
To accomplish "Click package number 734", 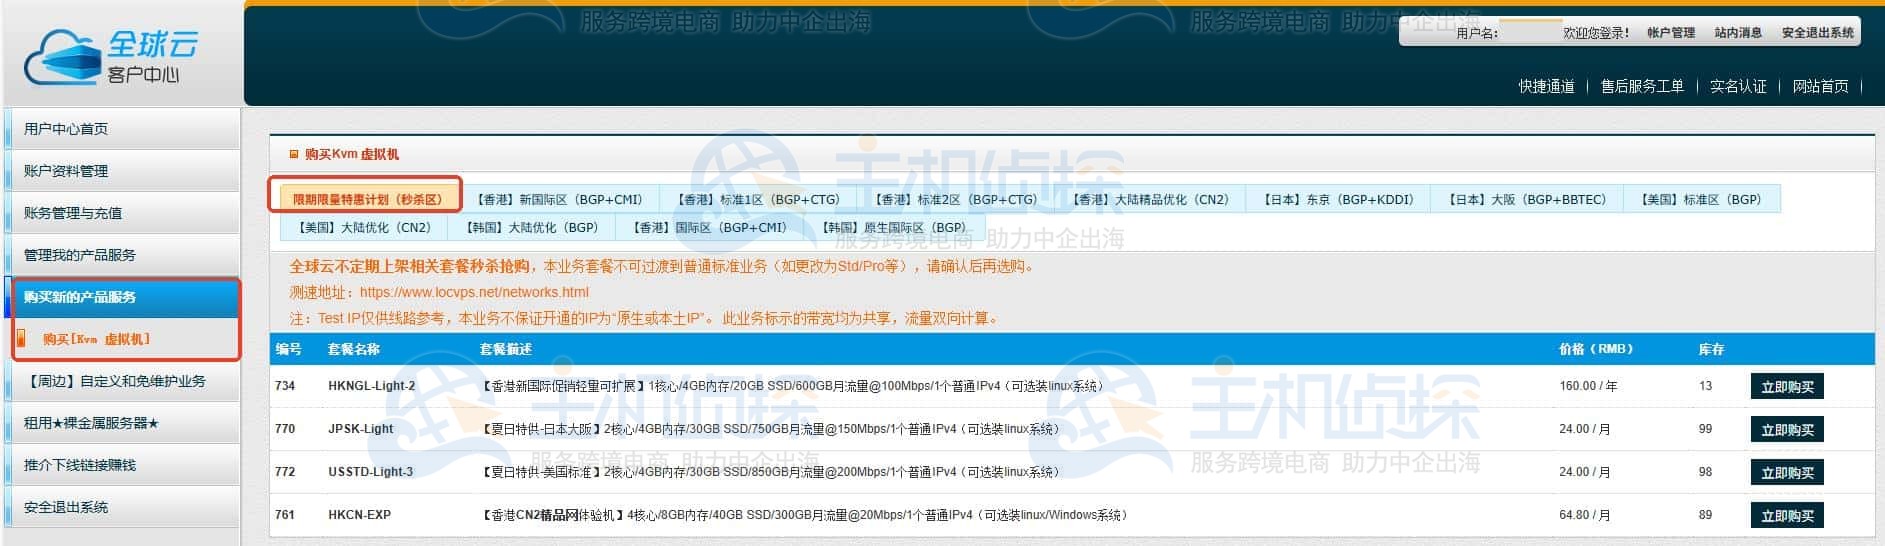I will click(285, 386).
